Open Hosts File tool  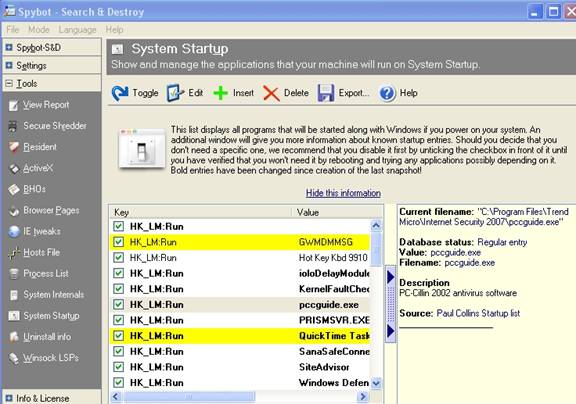click(41, 253)
